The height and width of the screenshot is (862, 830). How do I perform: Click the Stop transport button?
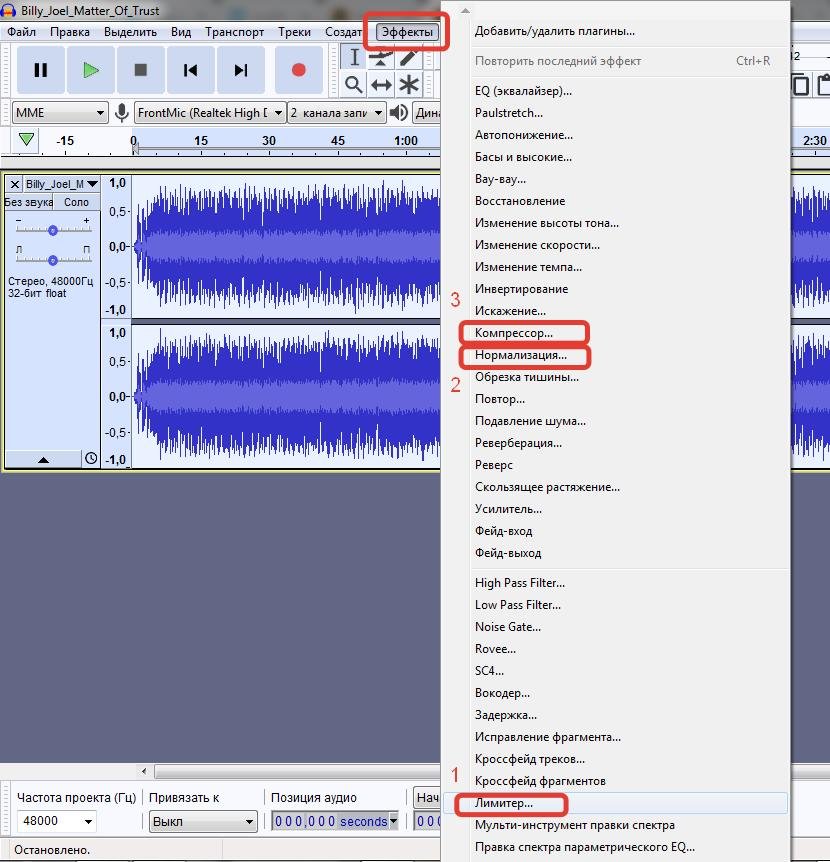[141, 70]
